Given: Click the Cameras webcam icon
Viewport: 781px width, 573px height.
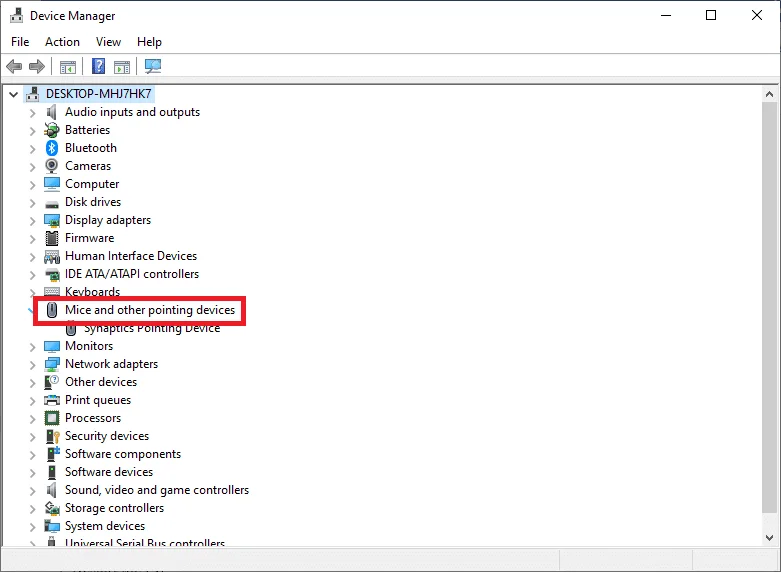Looking at the screenshot, I should 51,166.
